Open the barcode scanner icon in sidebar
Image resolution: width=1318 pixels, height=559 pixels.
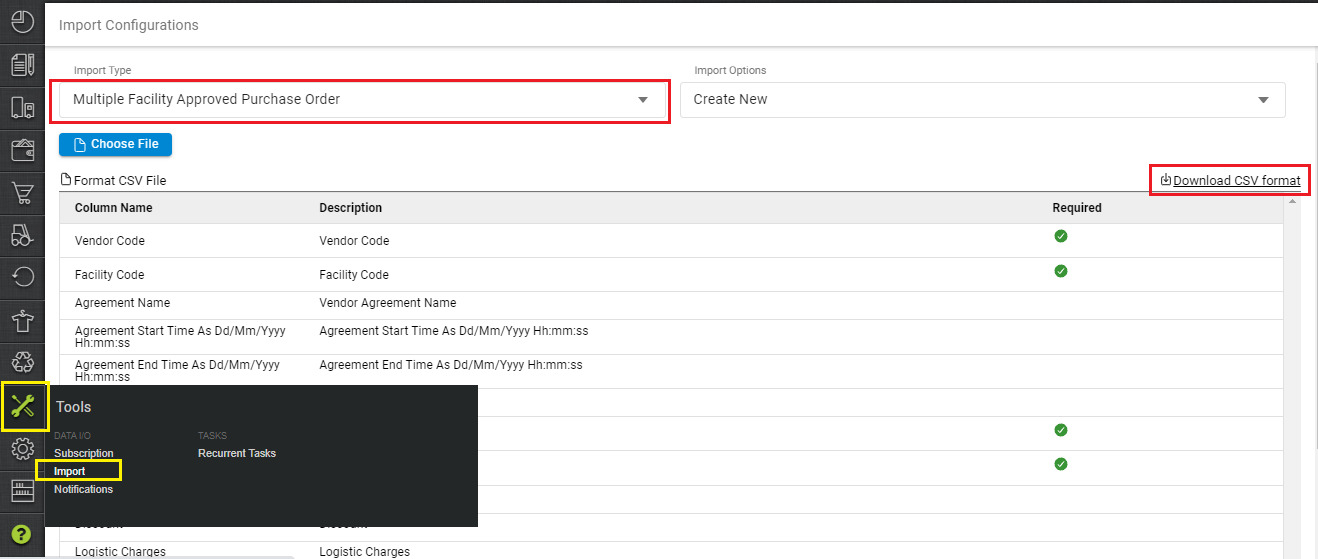22,491
